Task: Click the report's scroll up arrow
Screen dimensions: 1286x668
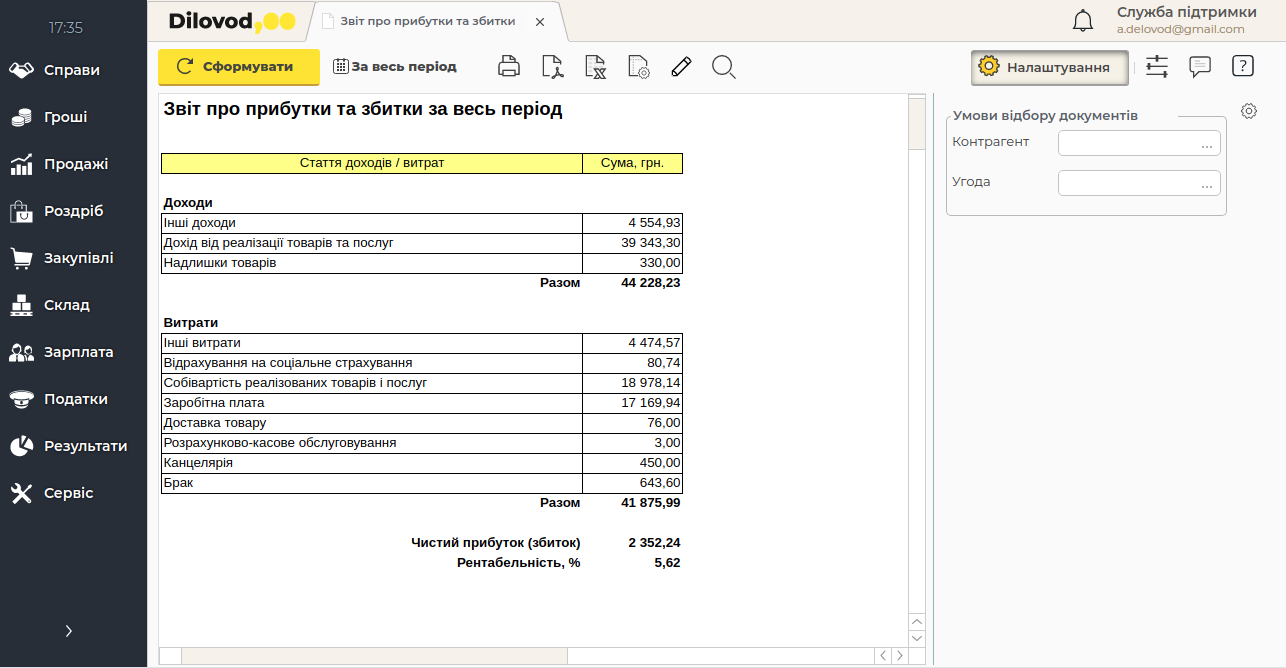Action: click(917, 622)
